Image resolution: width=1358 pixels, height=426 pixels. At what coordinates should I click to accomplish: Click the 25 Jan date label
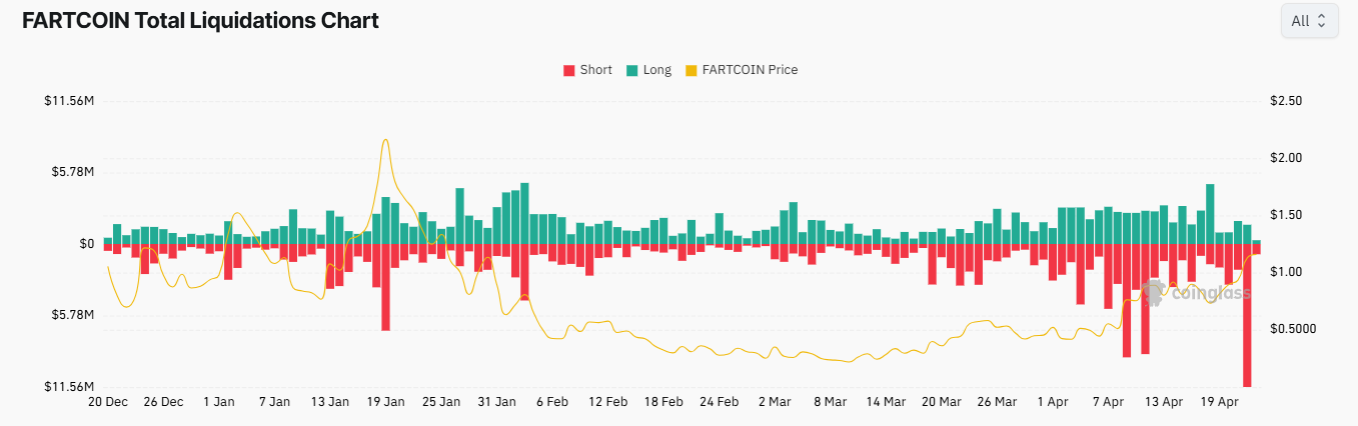click(x=441, y=402)
